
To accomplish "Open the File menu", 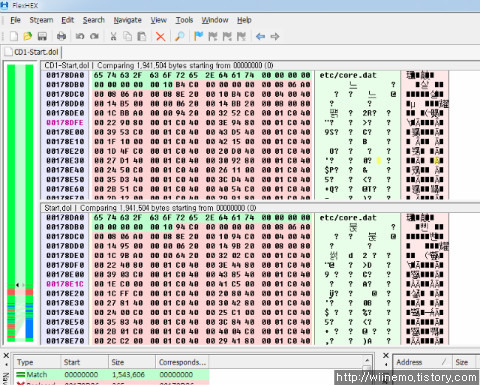I will (x=15, y=20).
